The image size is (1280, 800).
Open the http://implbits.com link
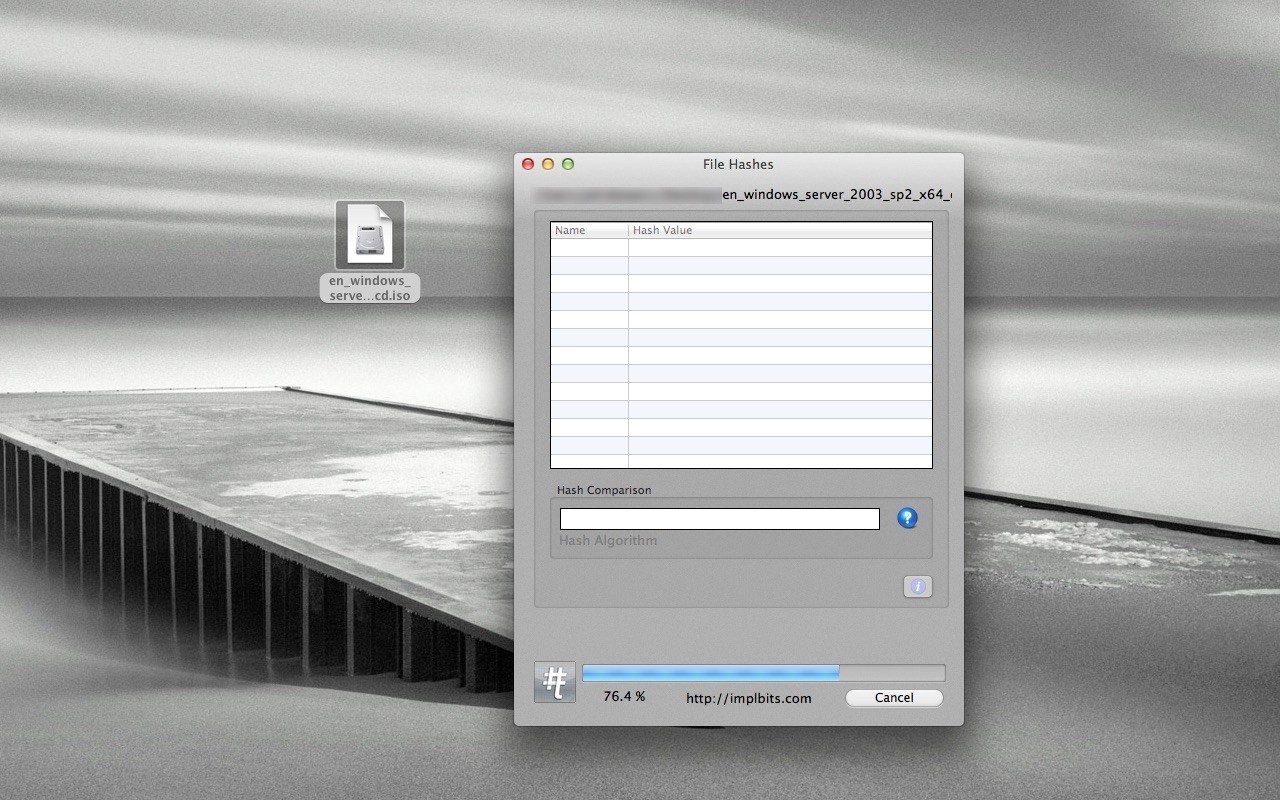748,698
